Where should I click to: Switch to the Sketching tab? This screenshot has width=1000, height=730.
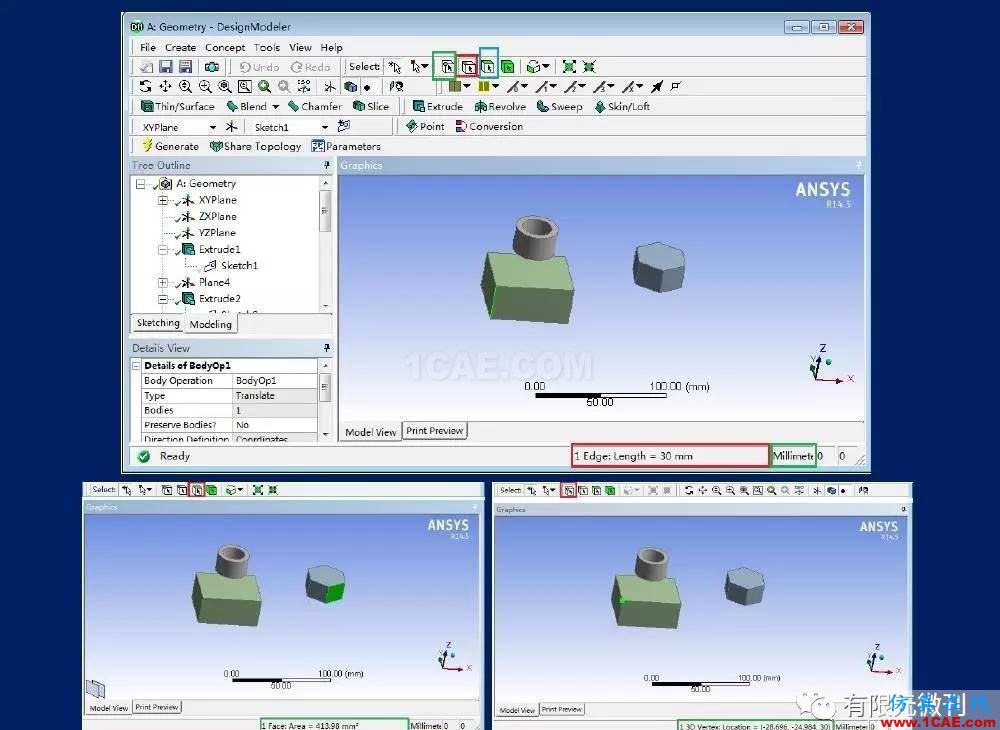157,323
